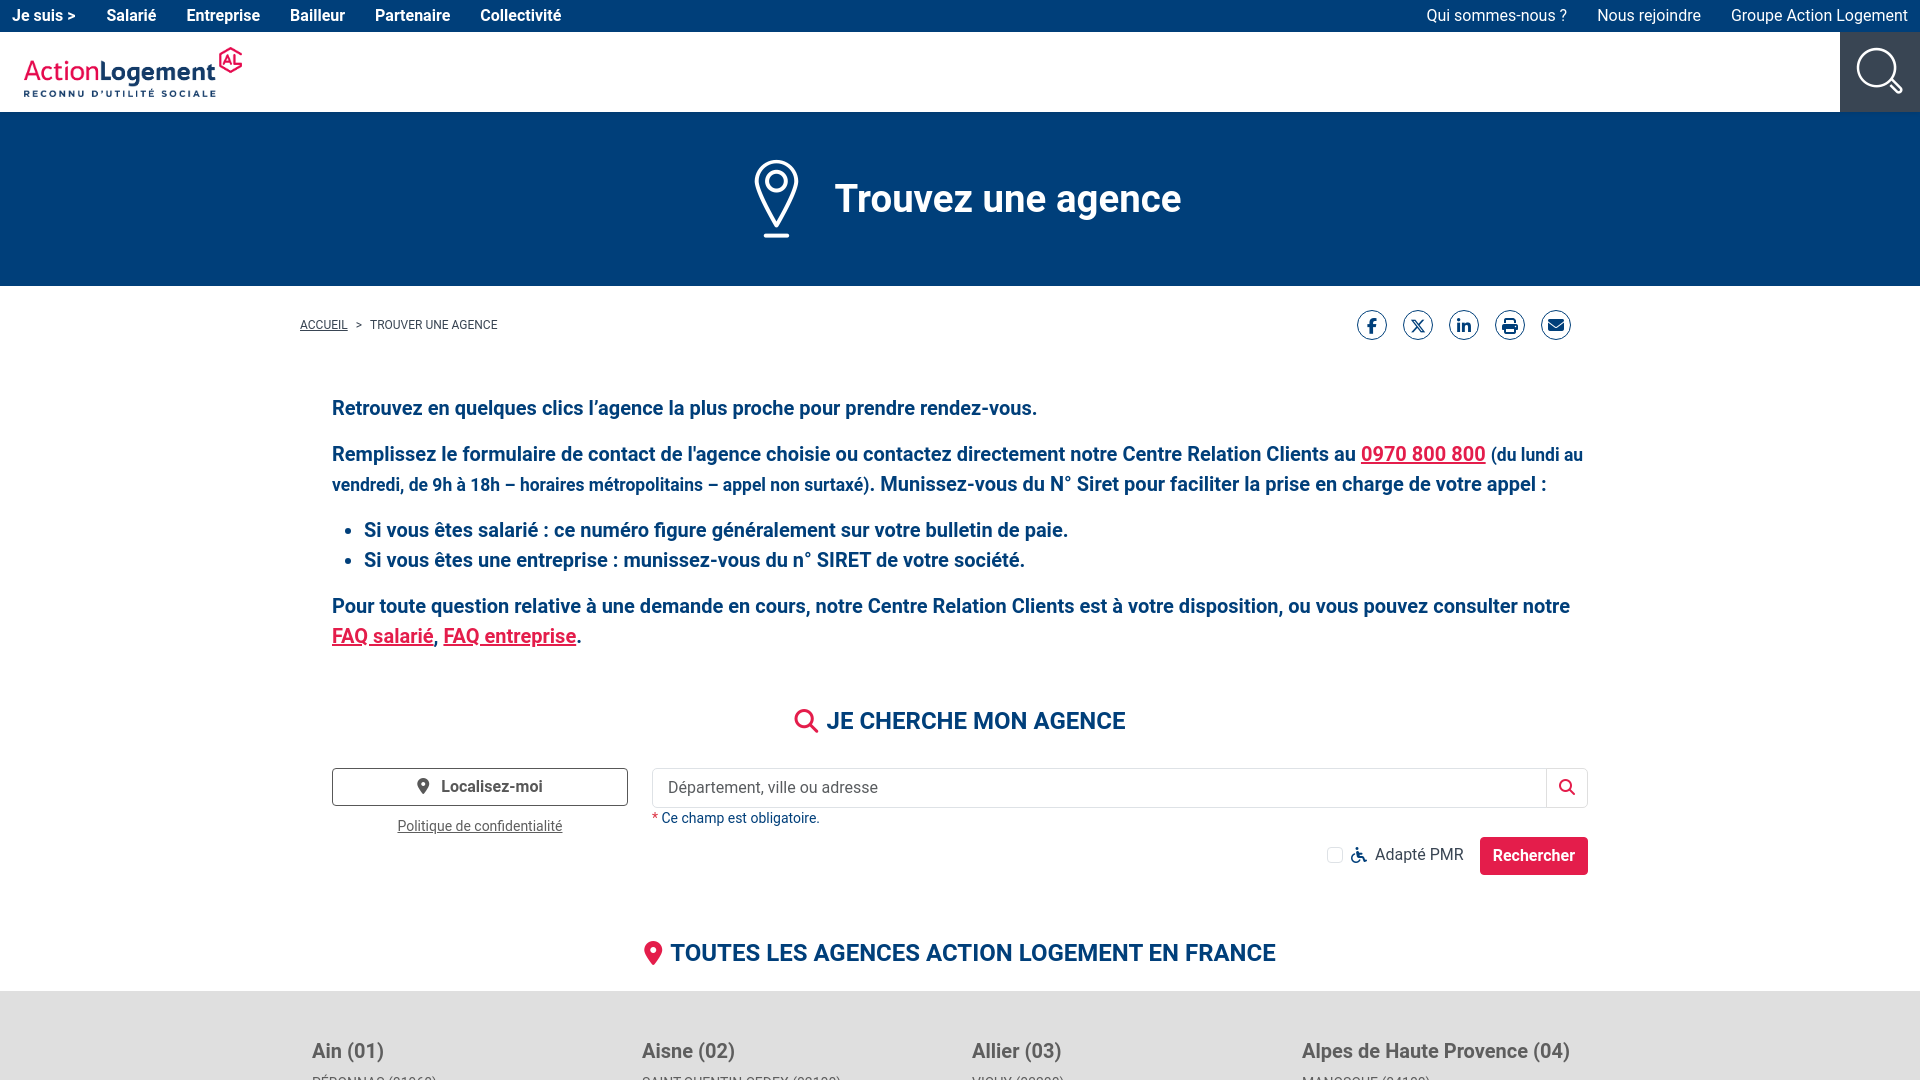Go to ACCUEIL breadcrumb link
1920x1080 pixels.
coord(324,325)
